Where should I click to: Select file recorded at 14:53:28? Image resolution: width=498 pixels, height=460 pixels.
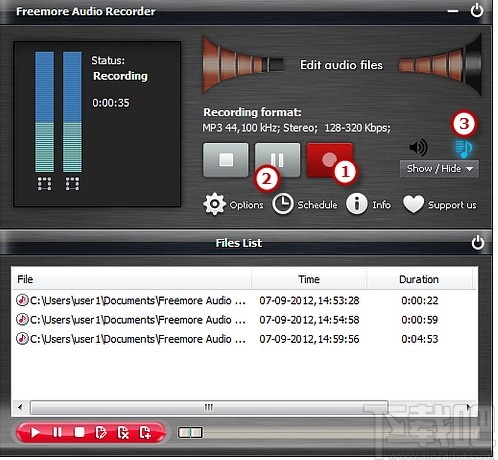tap(244, 300)
